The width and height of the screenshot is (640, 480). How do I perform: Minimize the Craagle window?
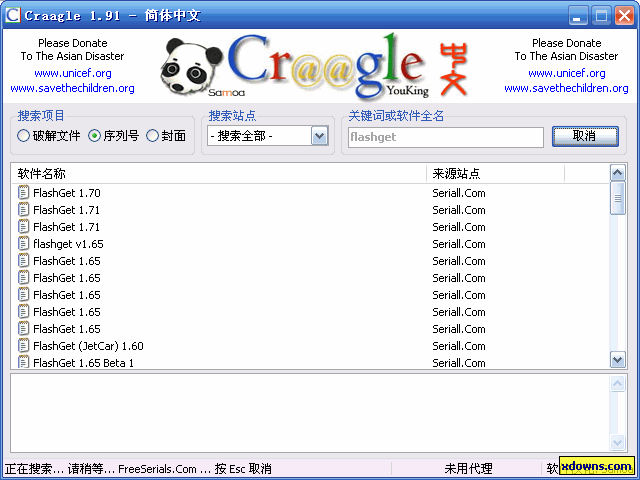(x=578, y=16)
